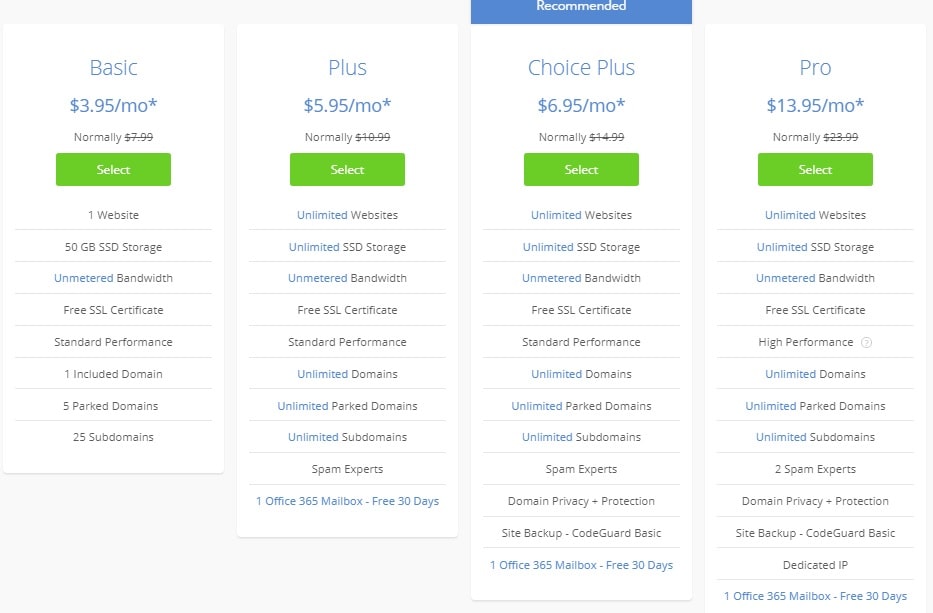Click Office 365 Mailbox link under Plus

tap(347, 501)
